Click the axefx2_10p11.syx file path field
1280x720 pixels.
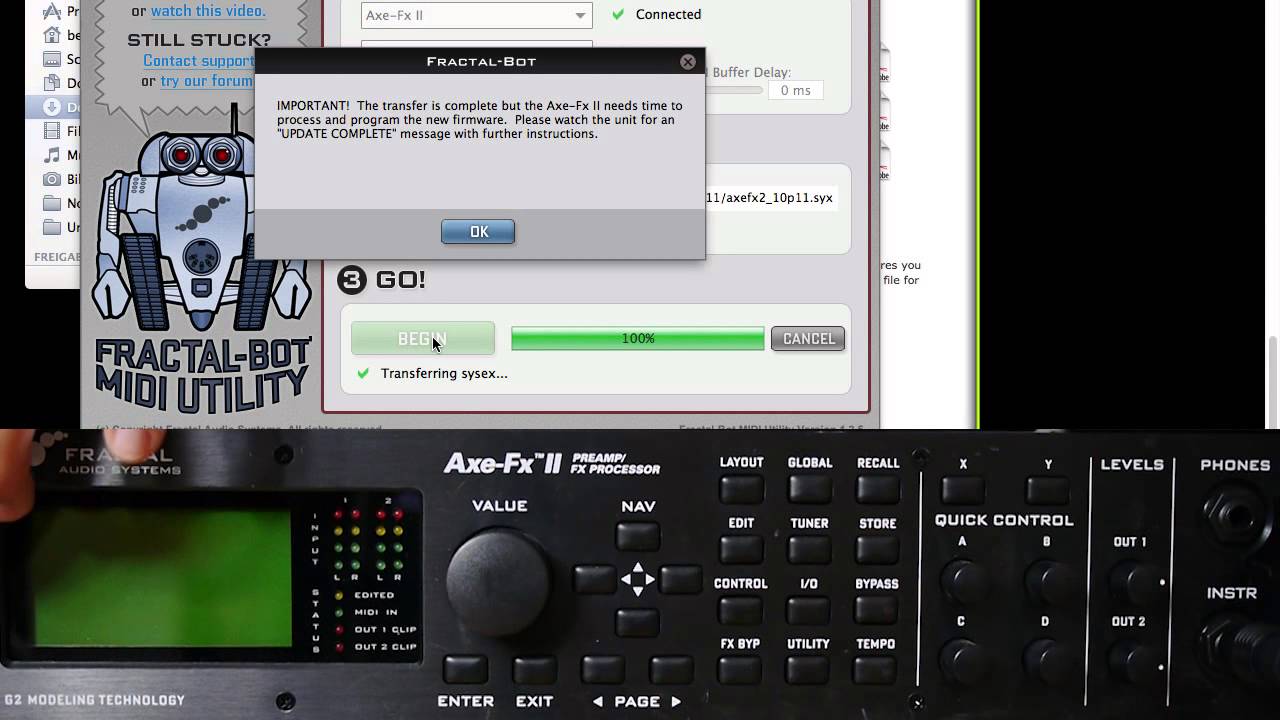coord(770,198)
